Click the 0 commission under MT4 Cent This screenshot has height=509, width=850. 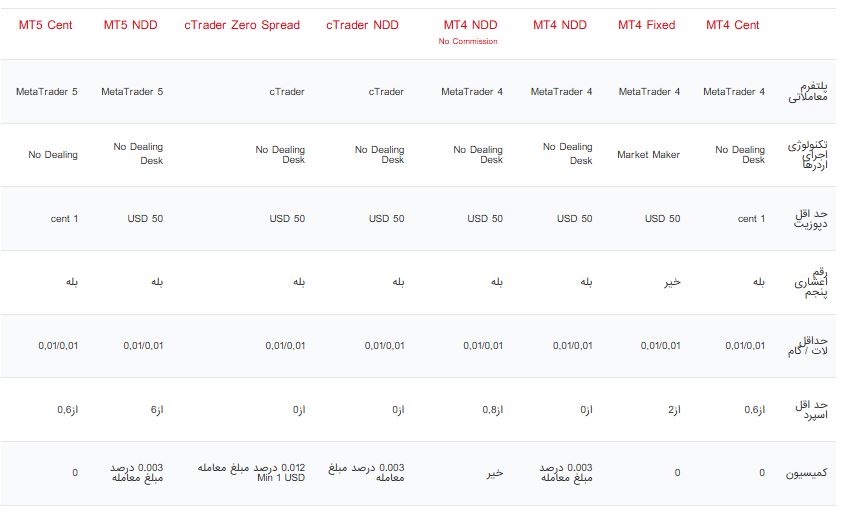tap(762, 473)
